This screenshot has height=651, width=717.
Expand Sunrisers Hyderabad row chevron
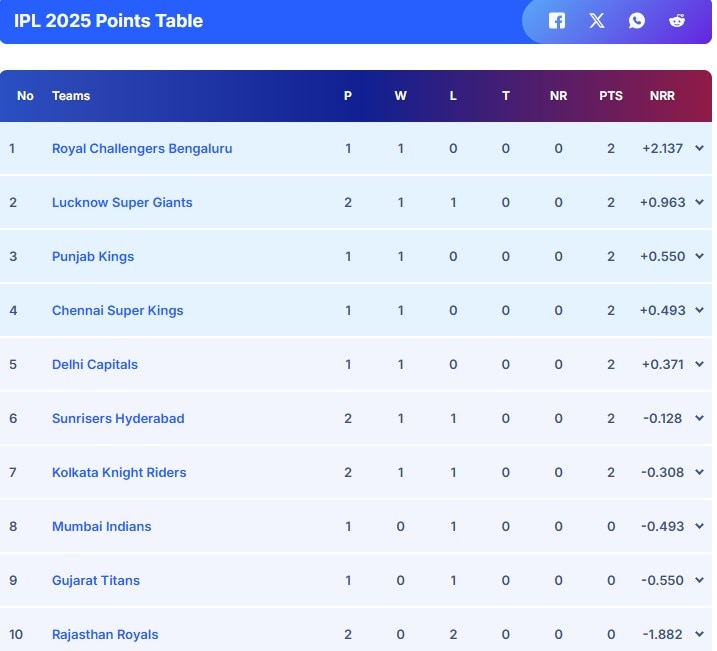[699, 418]
